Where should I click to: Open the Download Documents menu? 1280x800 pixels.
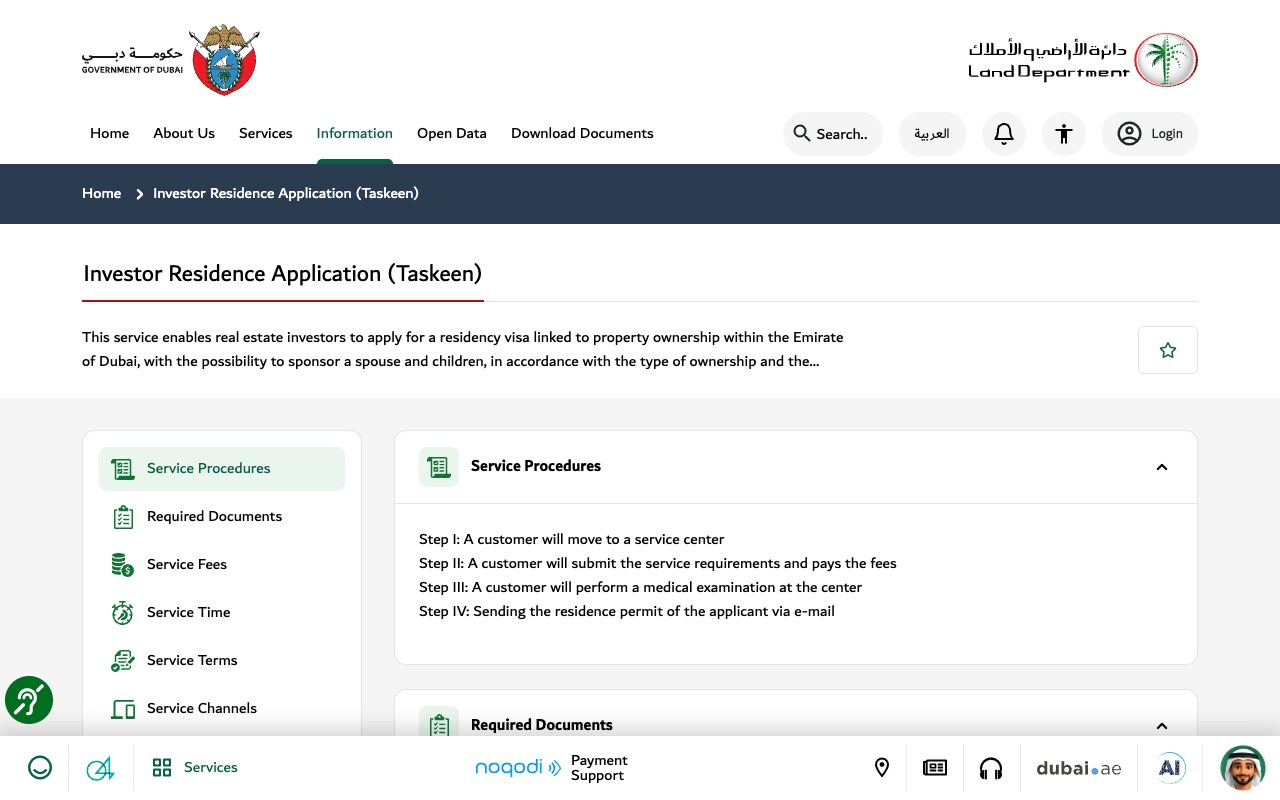pyautogui.click(x=582, y=134)
